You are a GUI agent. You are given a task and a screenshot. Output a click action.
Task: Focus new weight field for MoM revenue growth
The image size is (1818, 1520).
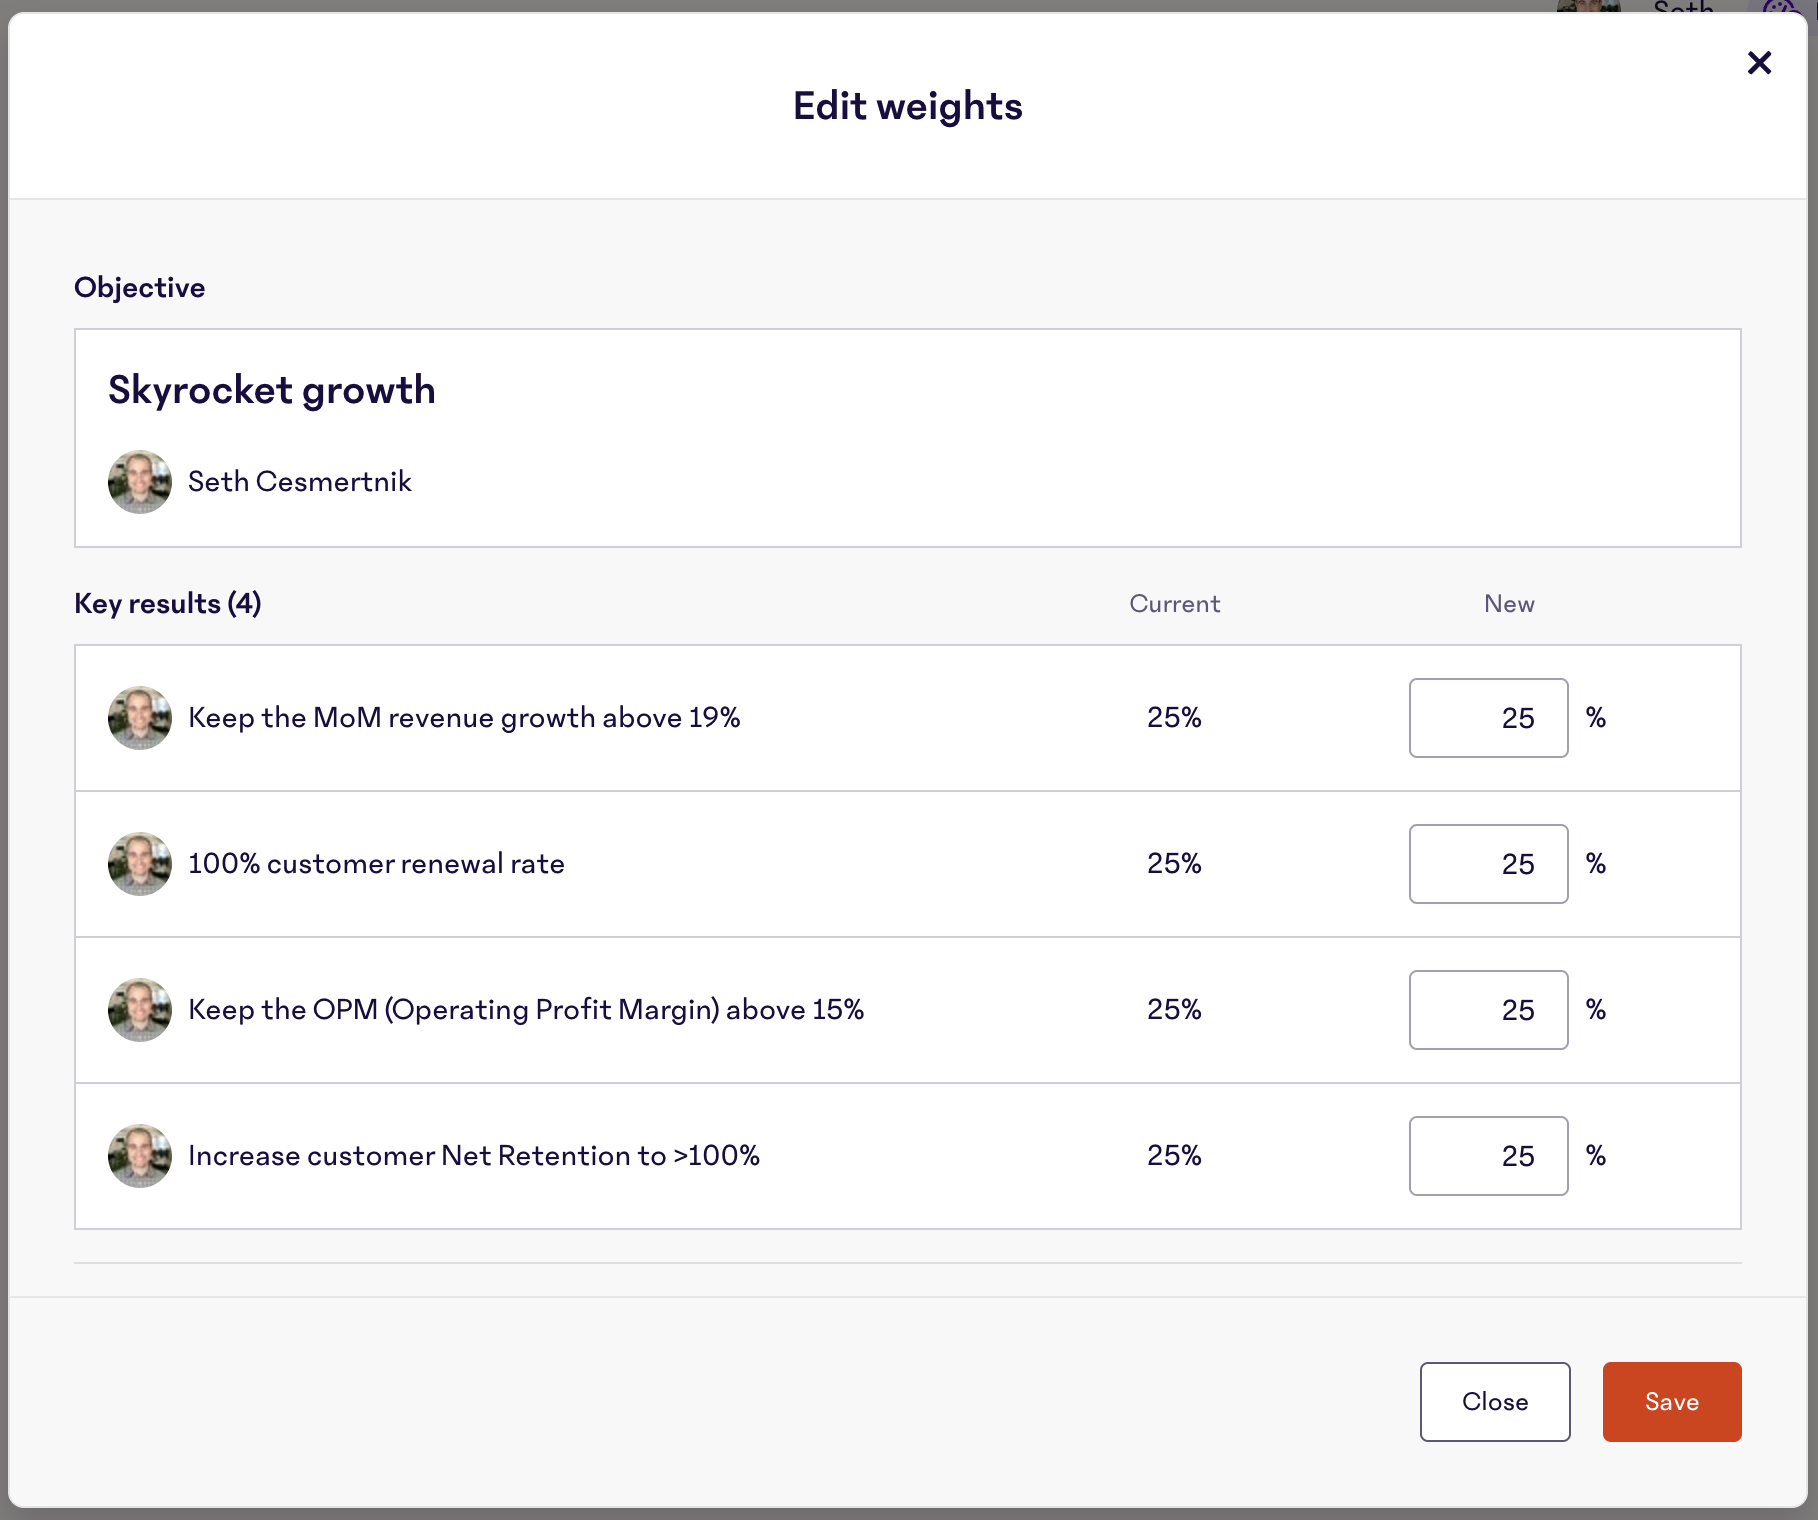[1488, 718]
